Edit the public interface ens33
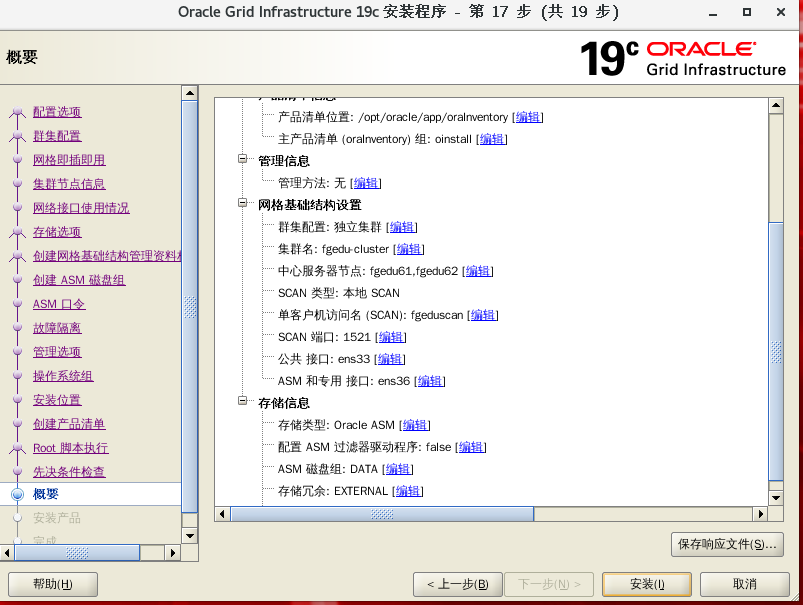Screen dimensions: 803x605 coord(390,360)
